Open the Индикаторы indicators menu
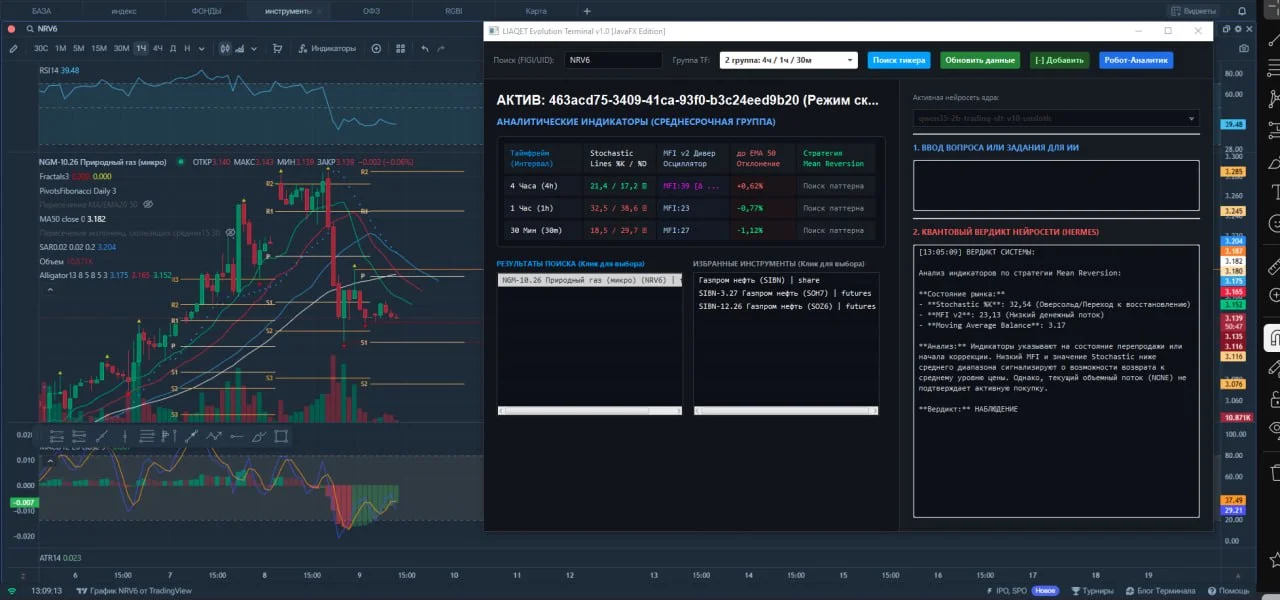Viewport: 1280px width, 600px height. tap(327, 48)
